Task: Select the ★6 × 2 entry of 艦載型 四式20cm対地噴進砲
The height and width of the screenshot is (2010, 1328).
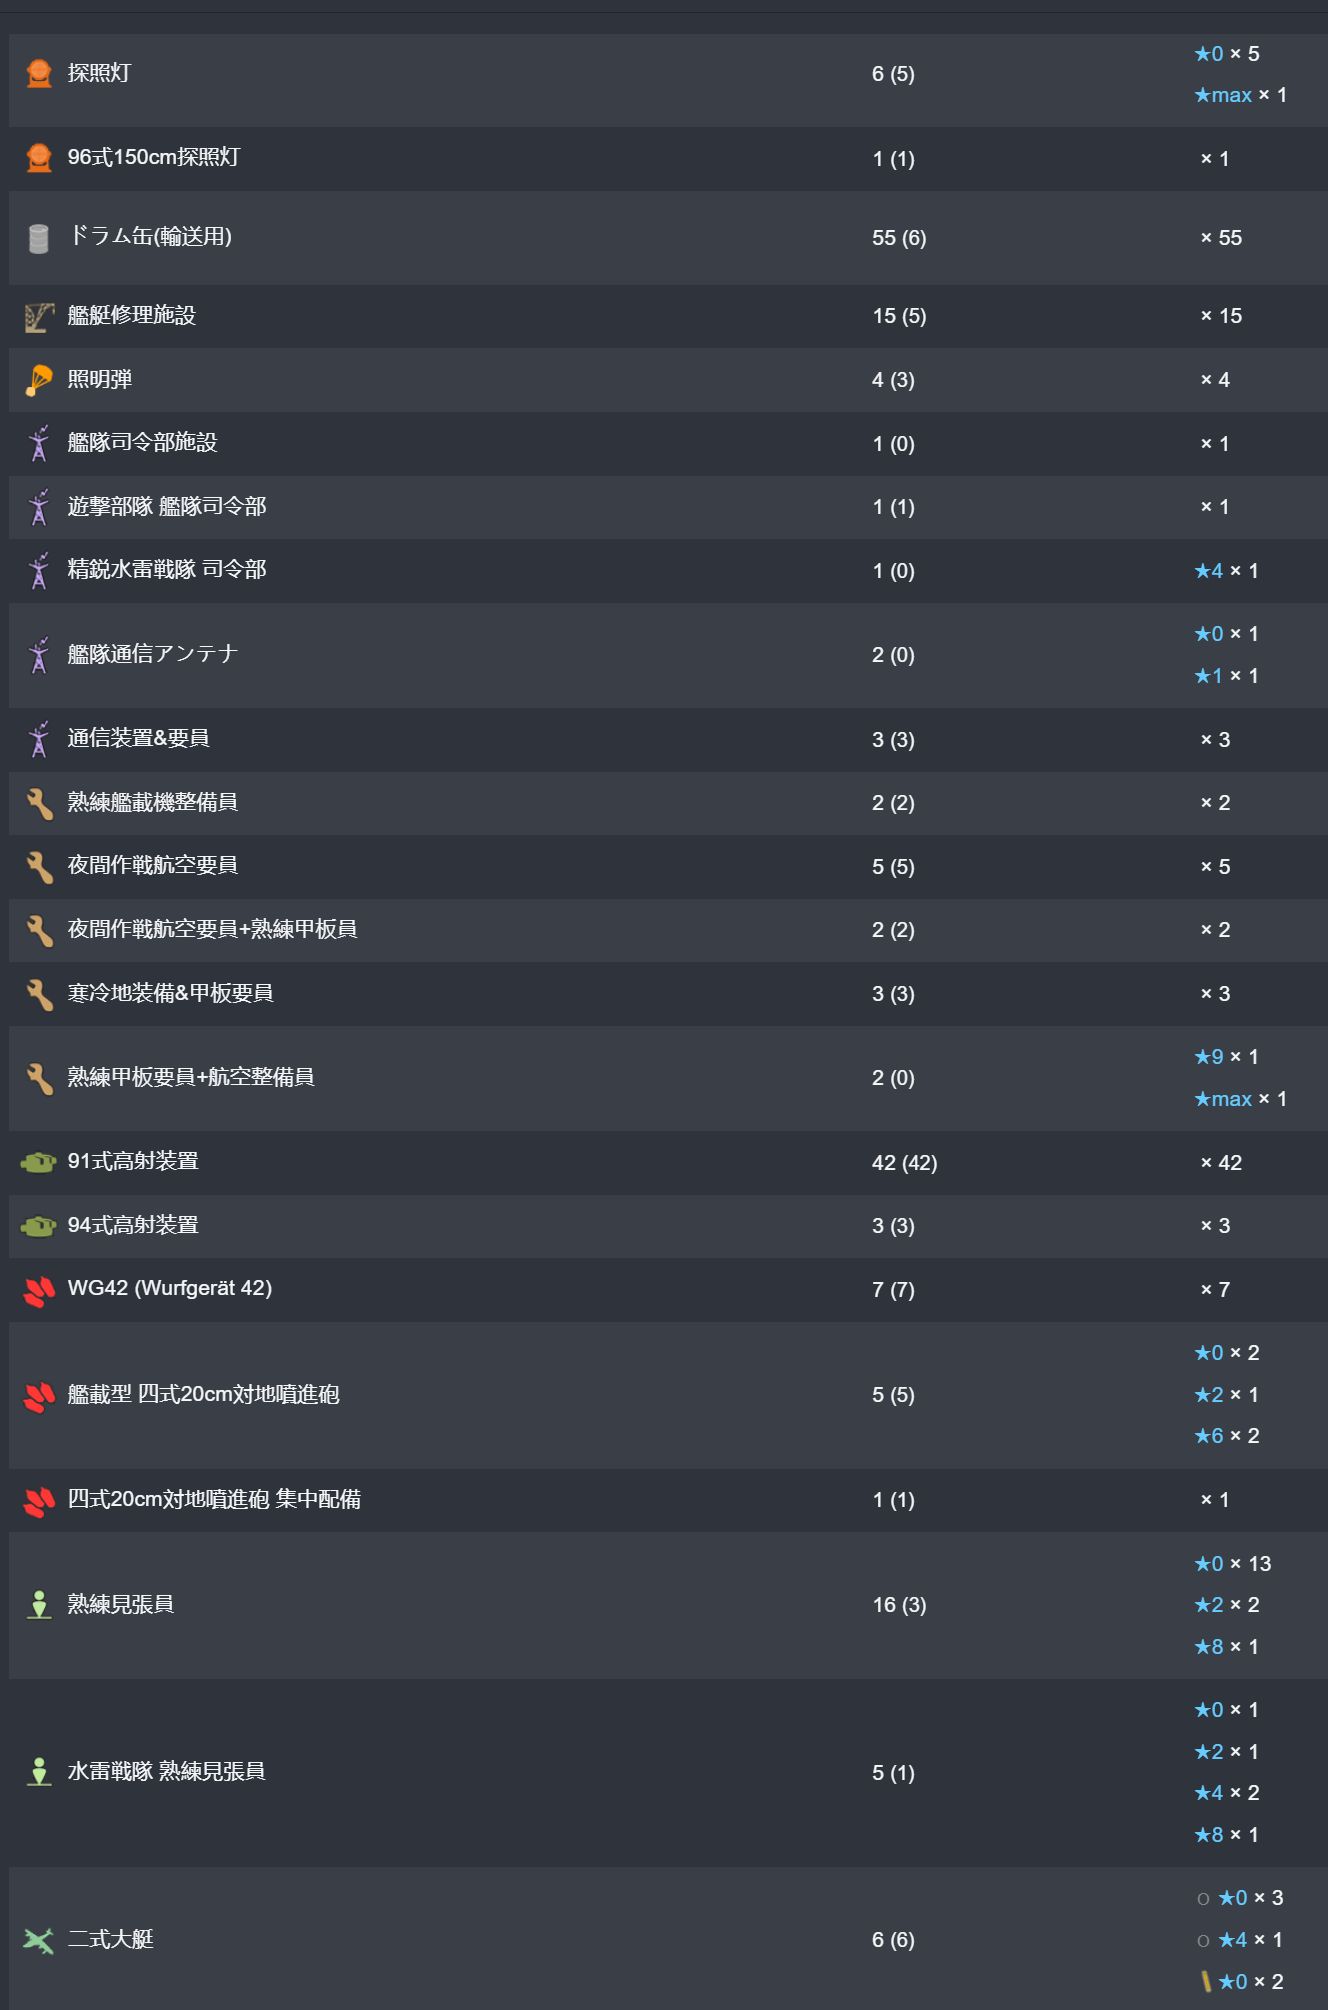Action: (x=1227, y=1436)
